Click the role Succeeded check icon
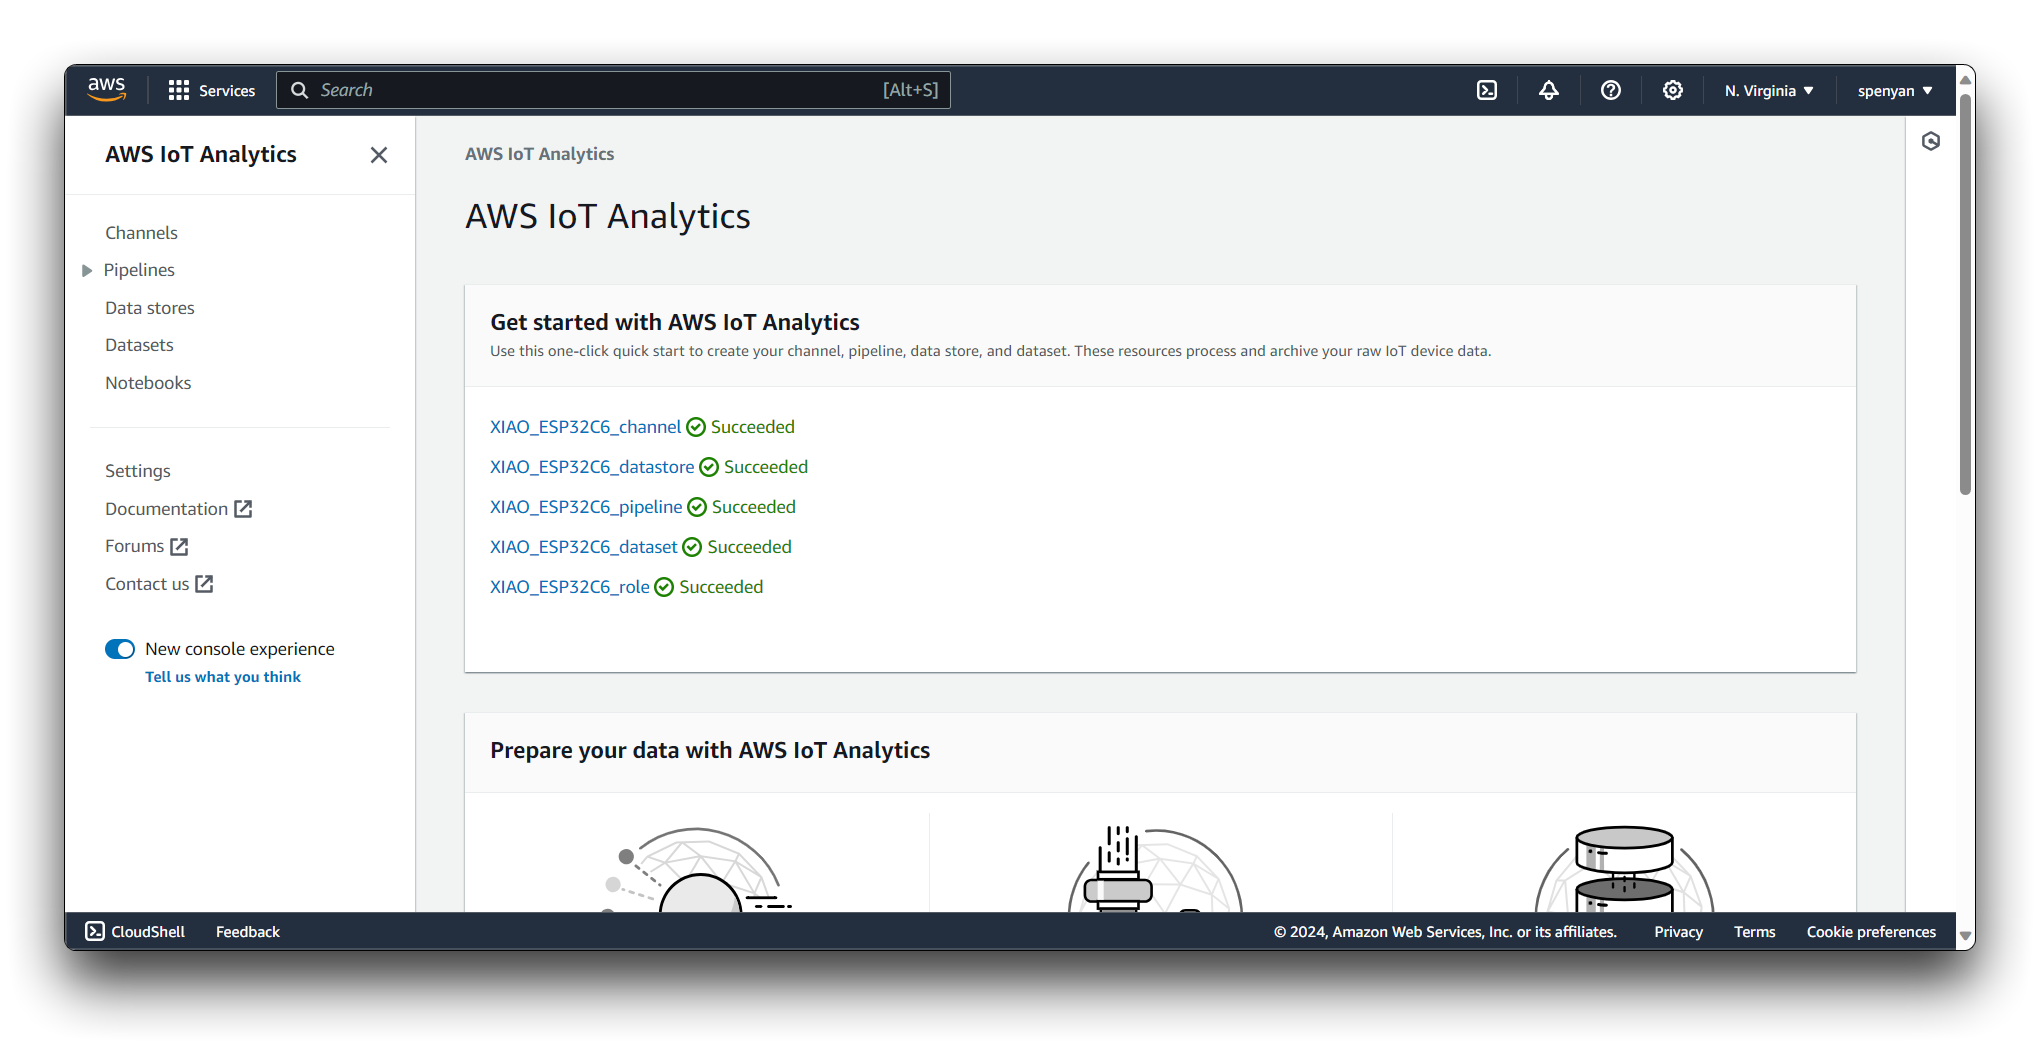The width and height of the screenshot is (2040, 1047). coord(664,587)
